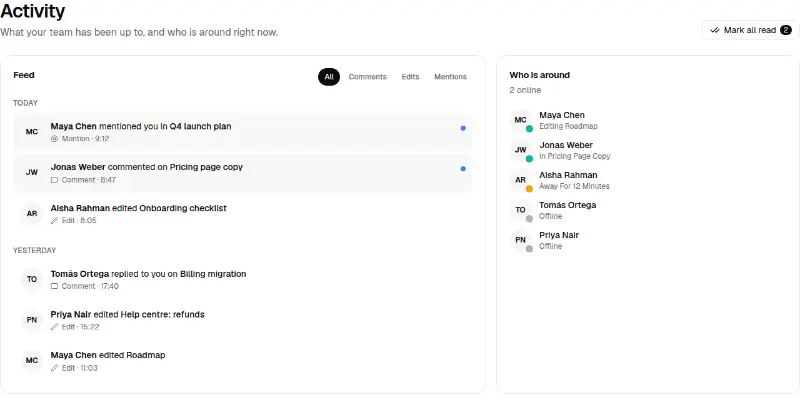The width and height of the screenshot is (800, 400).
Task: Click the Editing Roadmap status text
Action: pos(568,126)
